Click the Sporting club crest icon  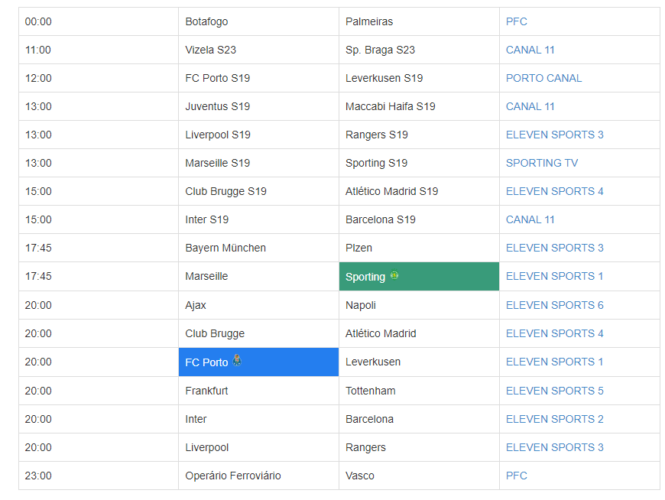tap(394, 275)
